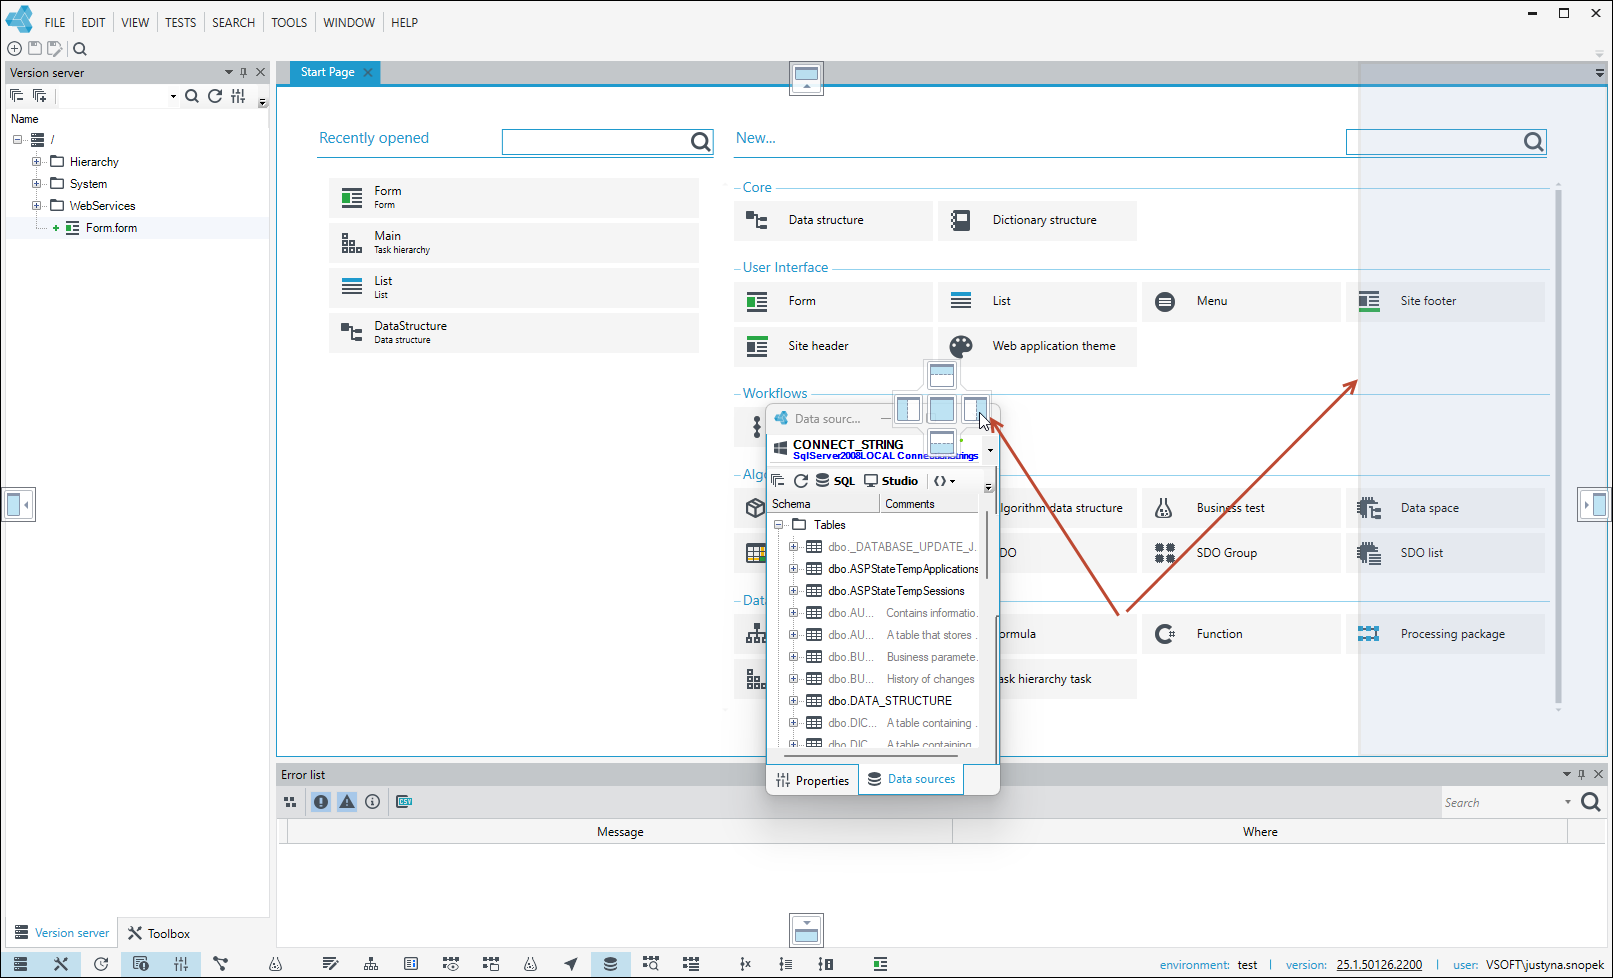This screenshot has height=978, width=1613.
Task: Expand the WebServices folder node
Action: pyautogui.click(x=37, y=206)
